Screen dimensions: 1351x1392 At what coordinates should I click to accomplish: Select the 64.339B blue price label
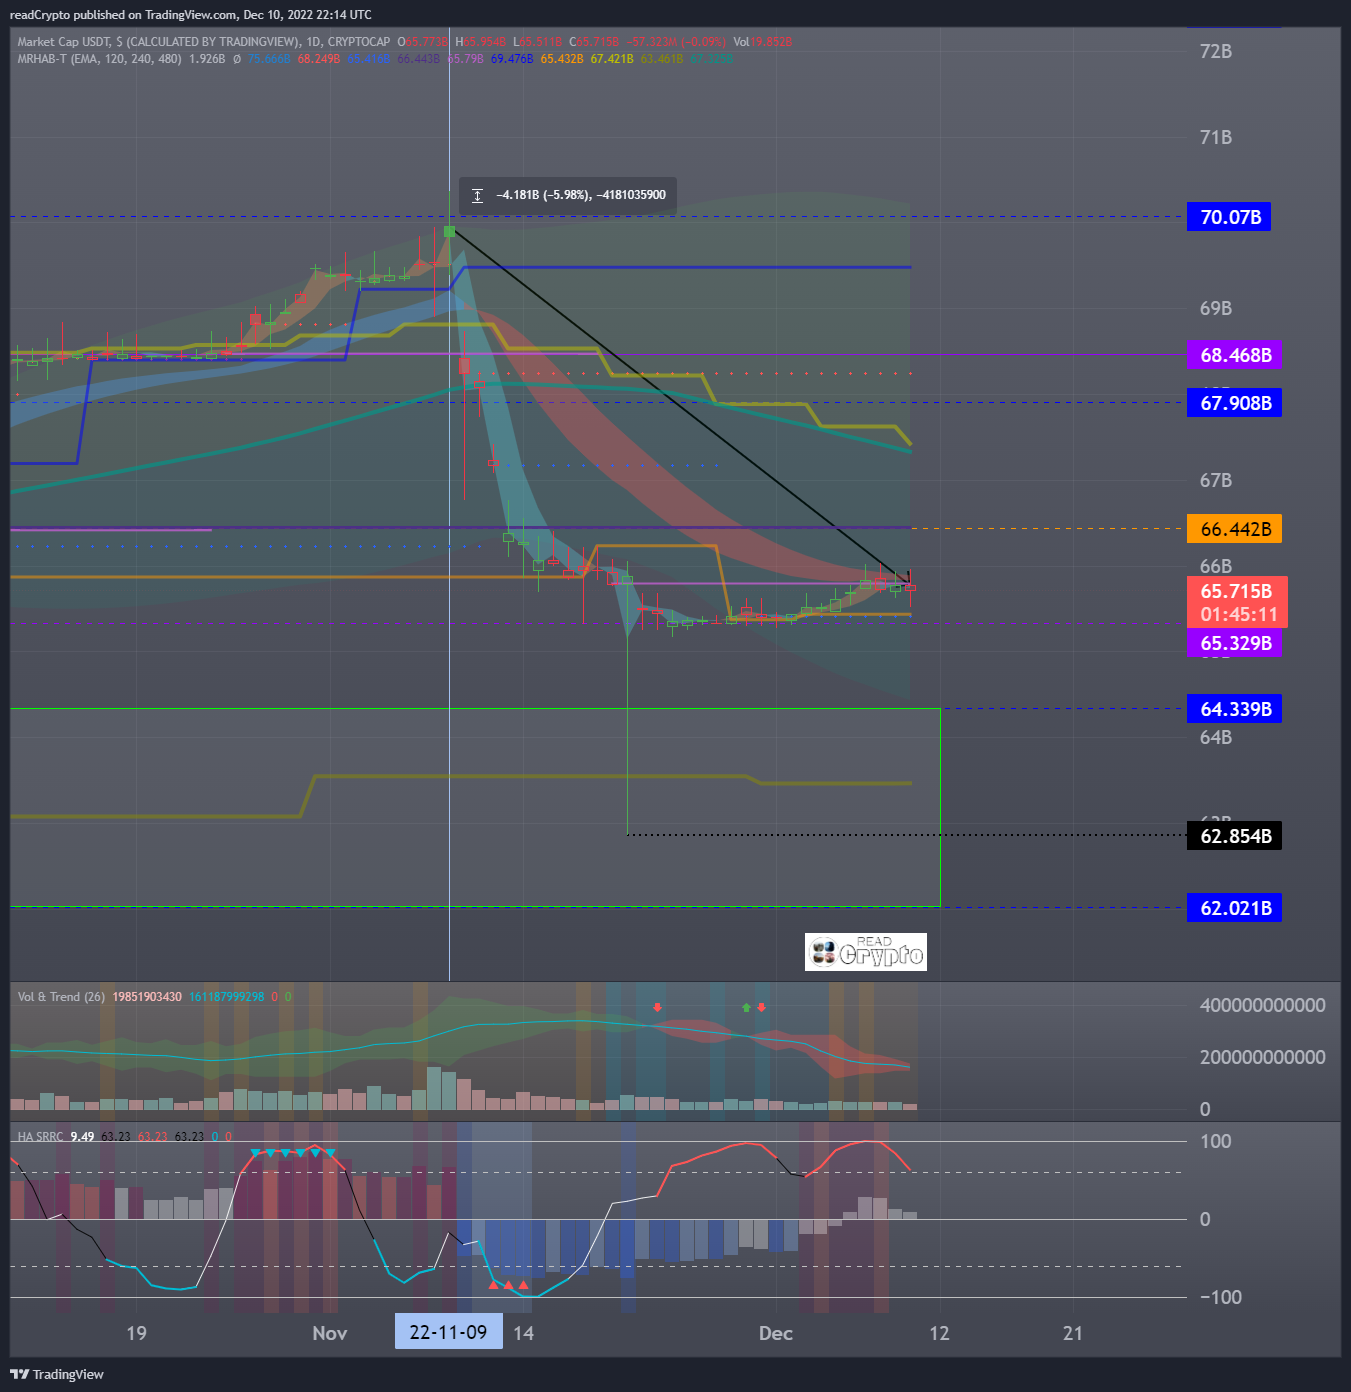point(1234,709)
